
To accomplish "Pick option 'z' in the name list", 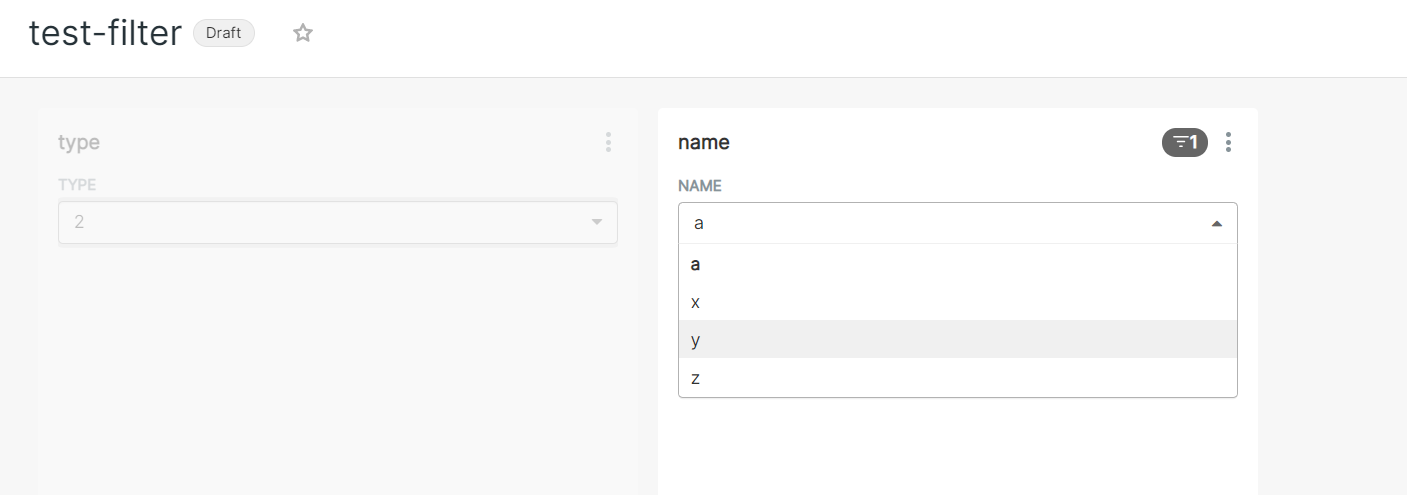I will pyautogui.click(x=958, y=378).
